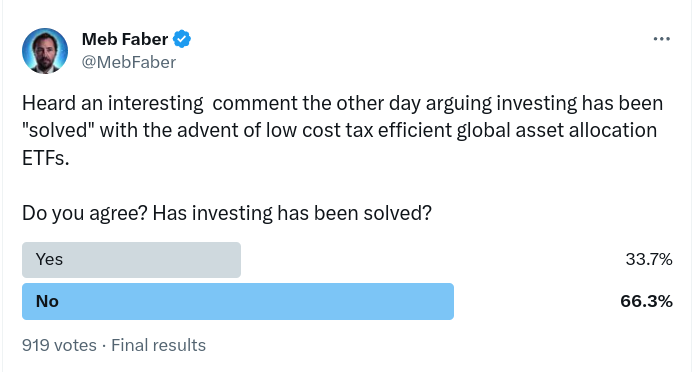Click the word ETFs. in the tweet
Viewport: 695px width, 372px height.
[46, 158]
